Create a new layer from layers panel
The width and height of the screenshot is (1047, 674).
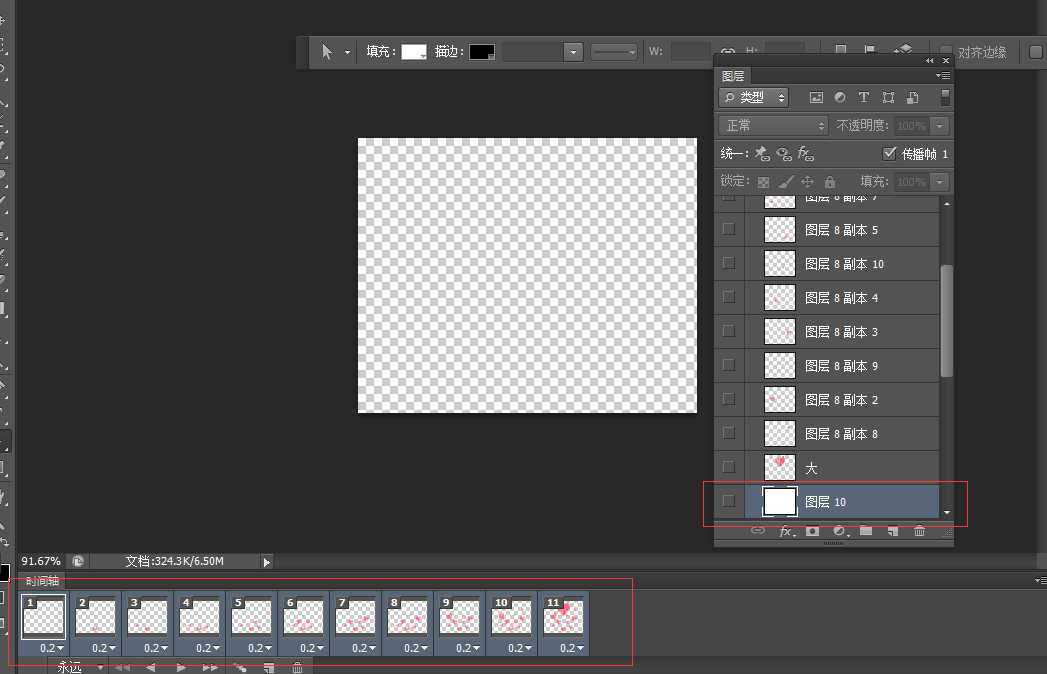click(x=892, y=531)
